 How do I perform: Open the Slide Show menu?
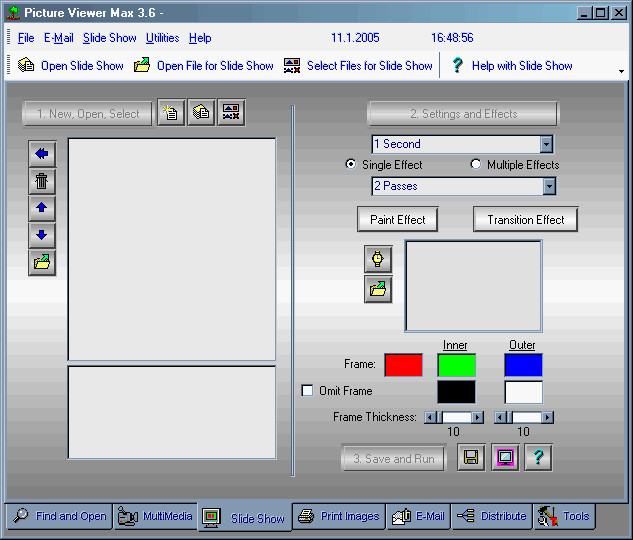109,38
